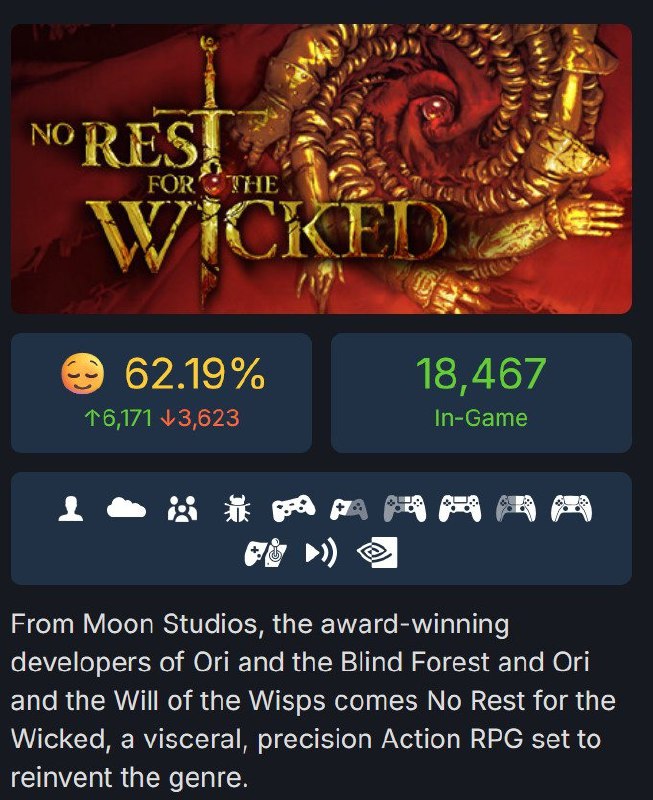The image size is (653, 800).
Task: Select the half-grey PlayStation DualShock controller icon
Action: click(405, 508)
